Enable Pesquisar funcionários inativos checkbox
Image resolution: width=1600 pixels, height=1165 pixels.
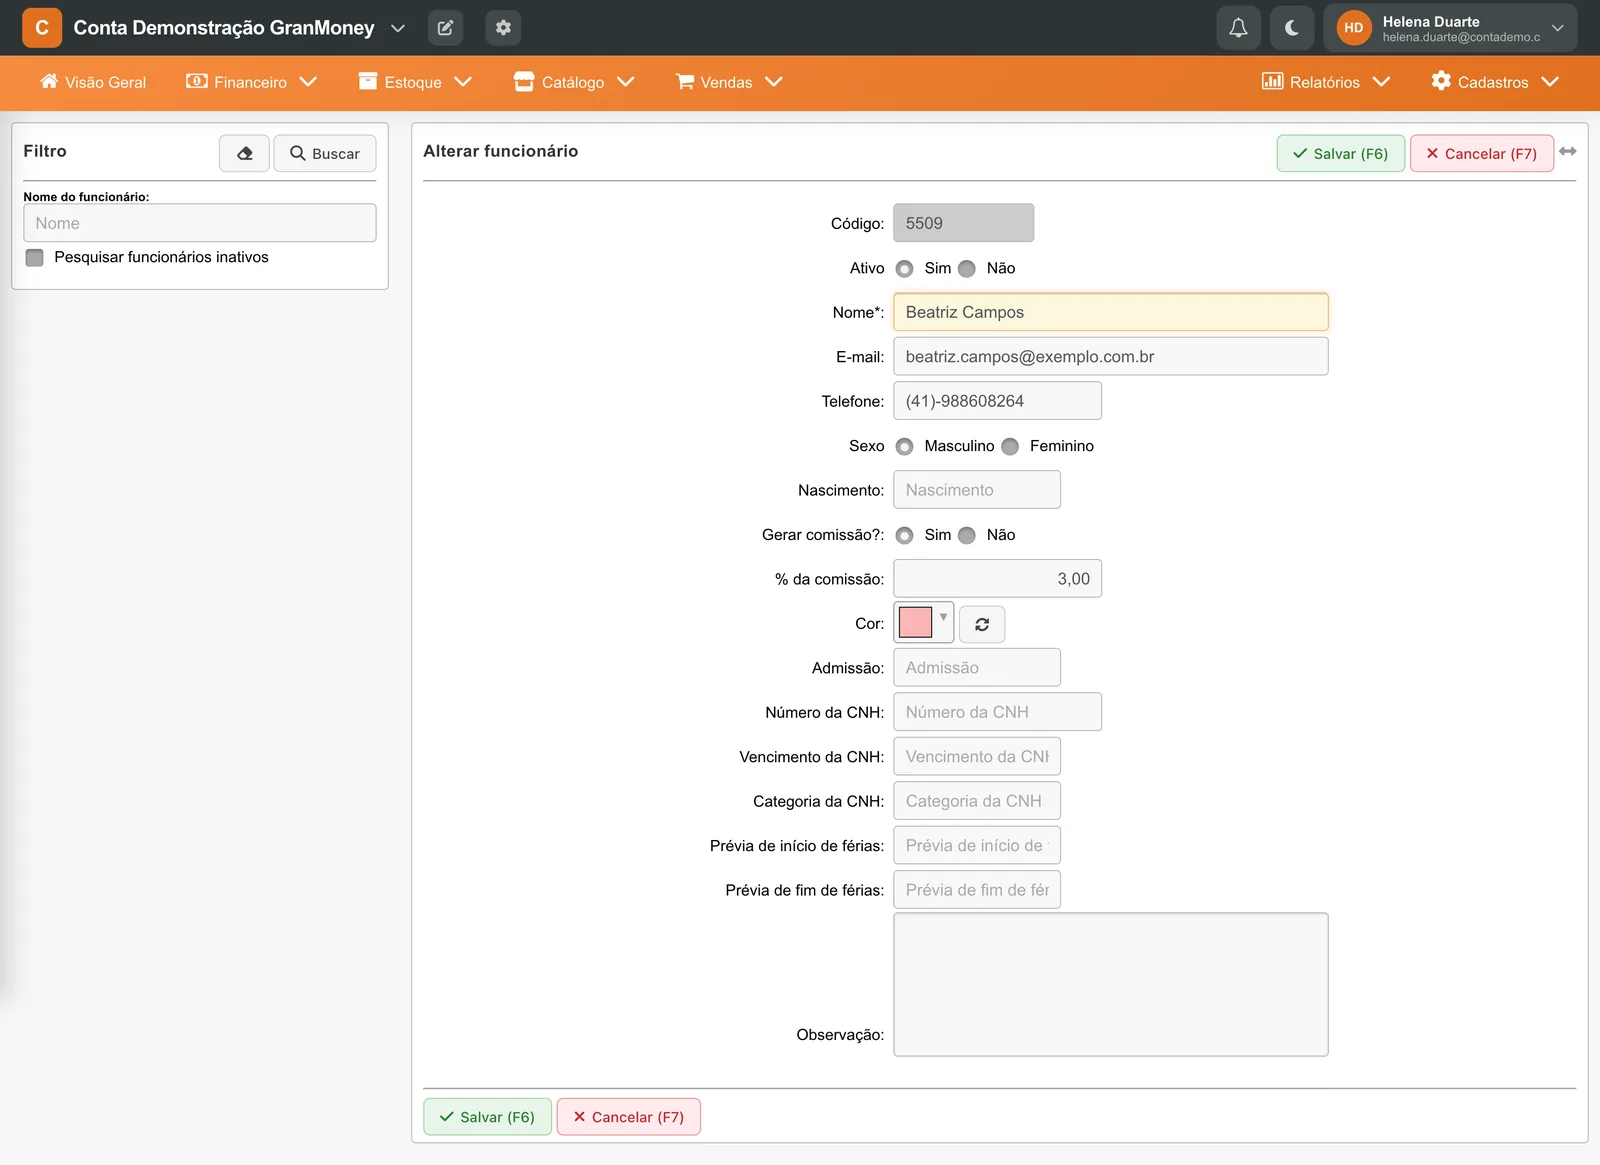pos(35,258)
